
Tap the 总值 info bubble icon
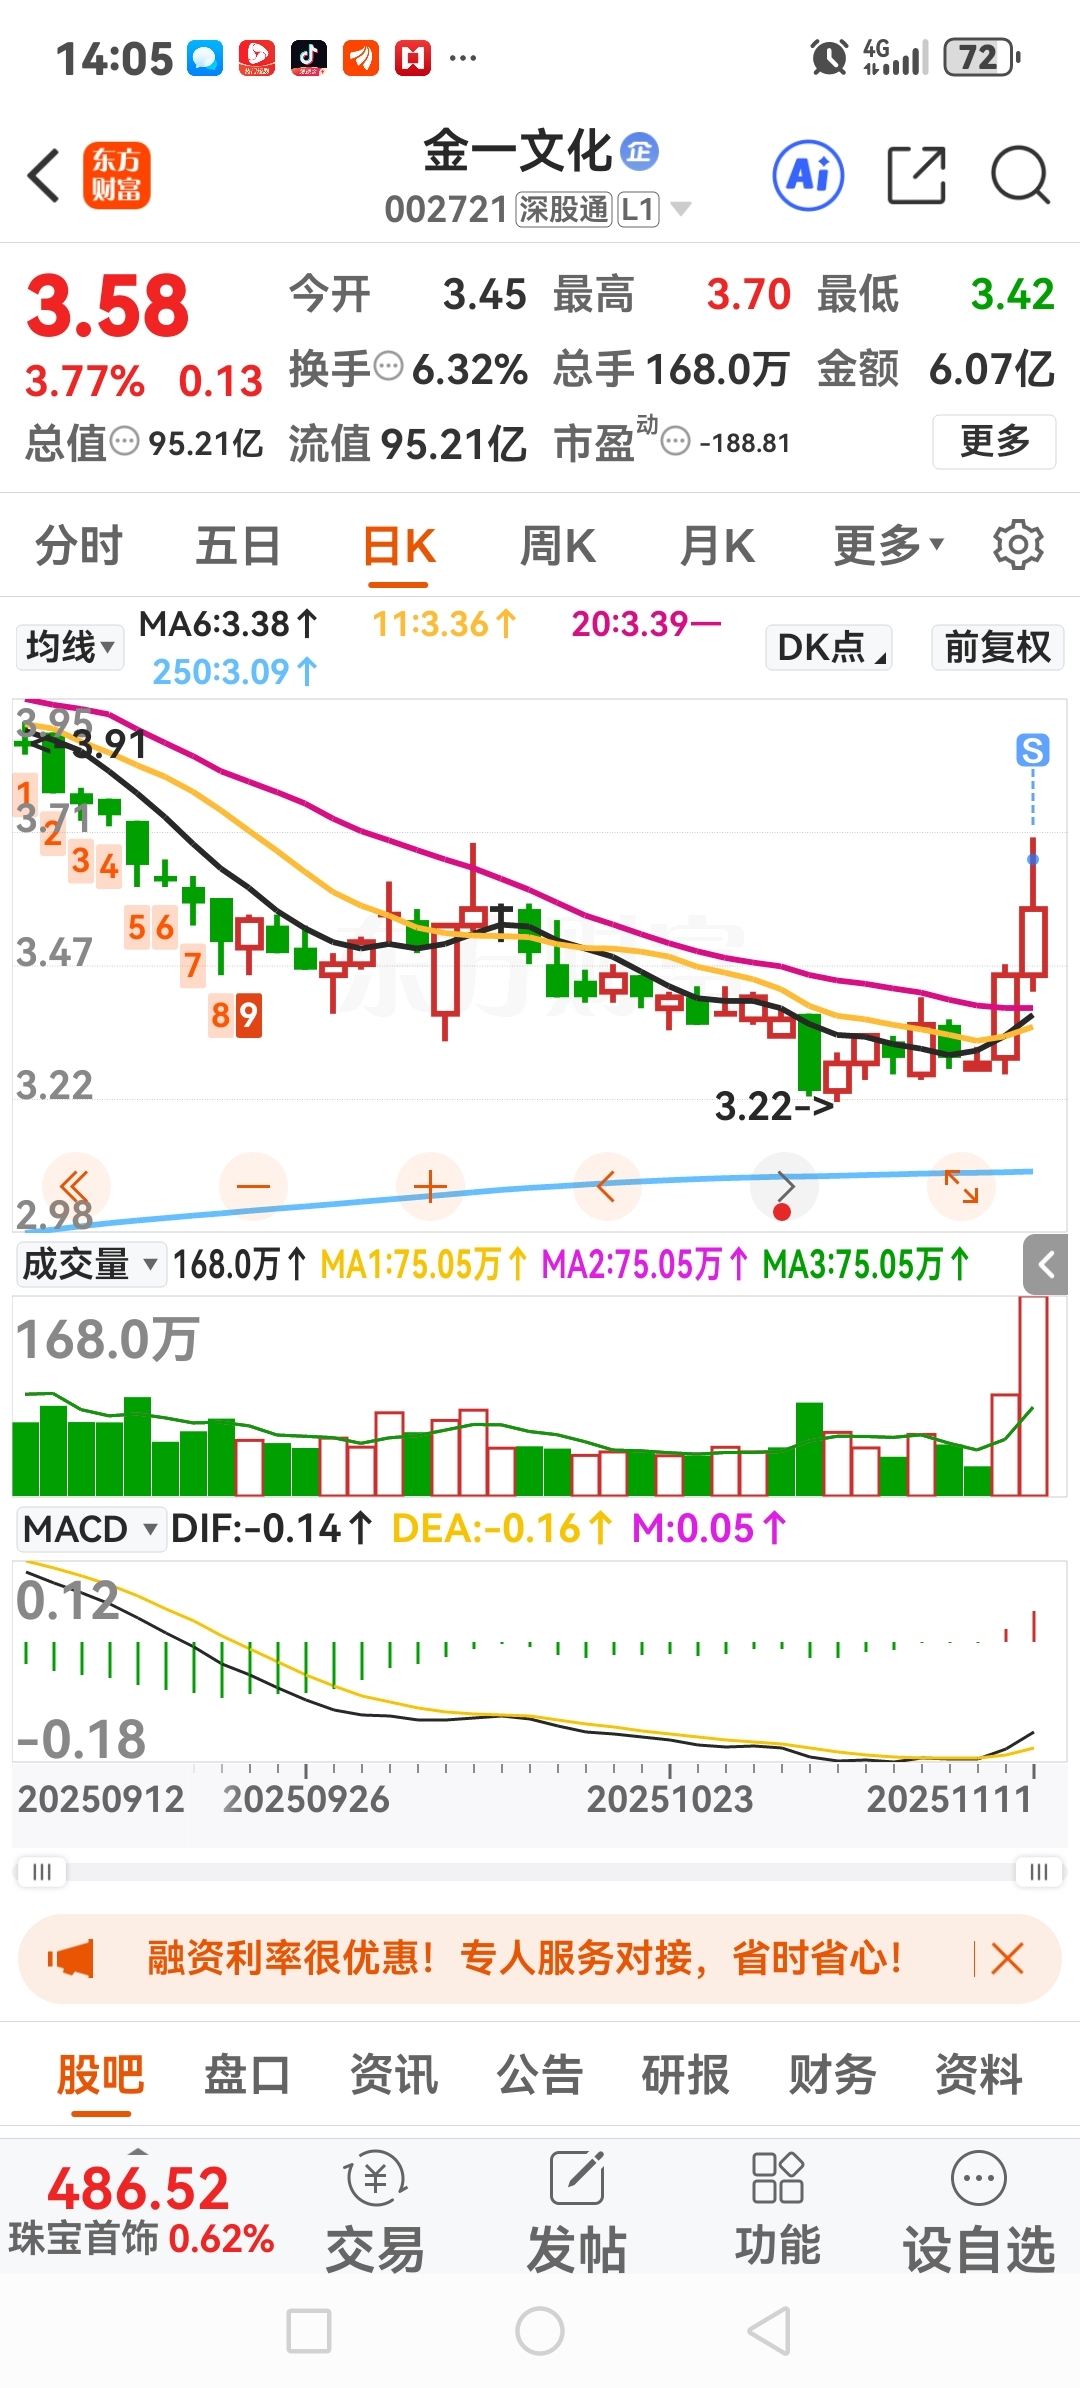(124, 441)
